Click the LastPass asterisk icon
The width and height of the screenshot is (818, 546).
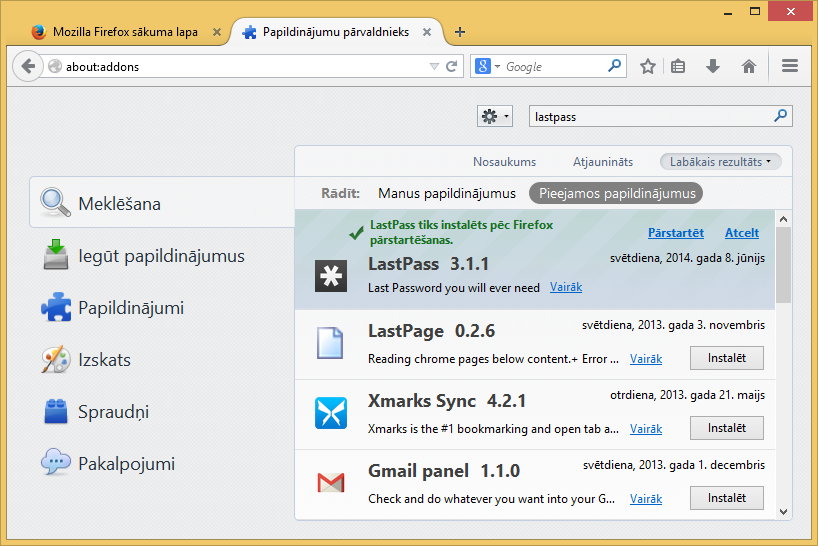pyautogui.click(x=331, y=275)
